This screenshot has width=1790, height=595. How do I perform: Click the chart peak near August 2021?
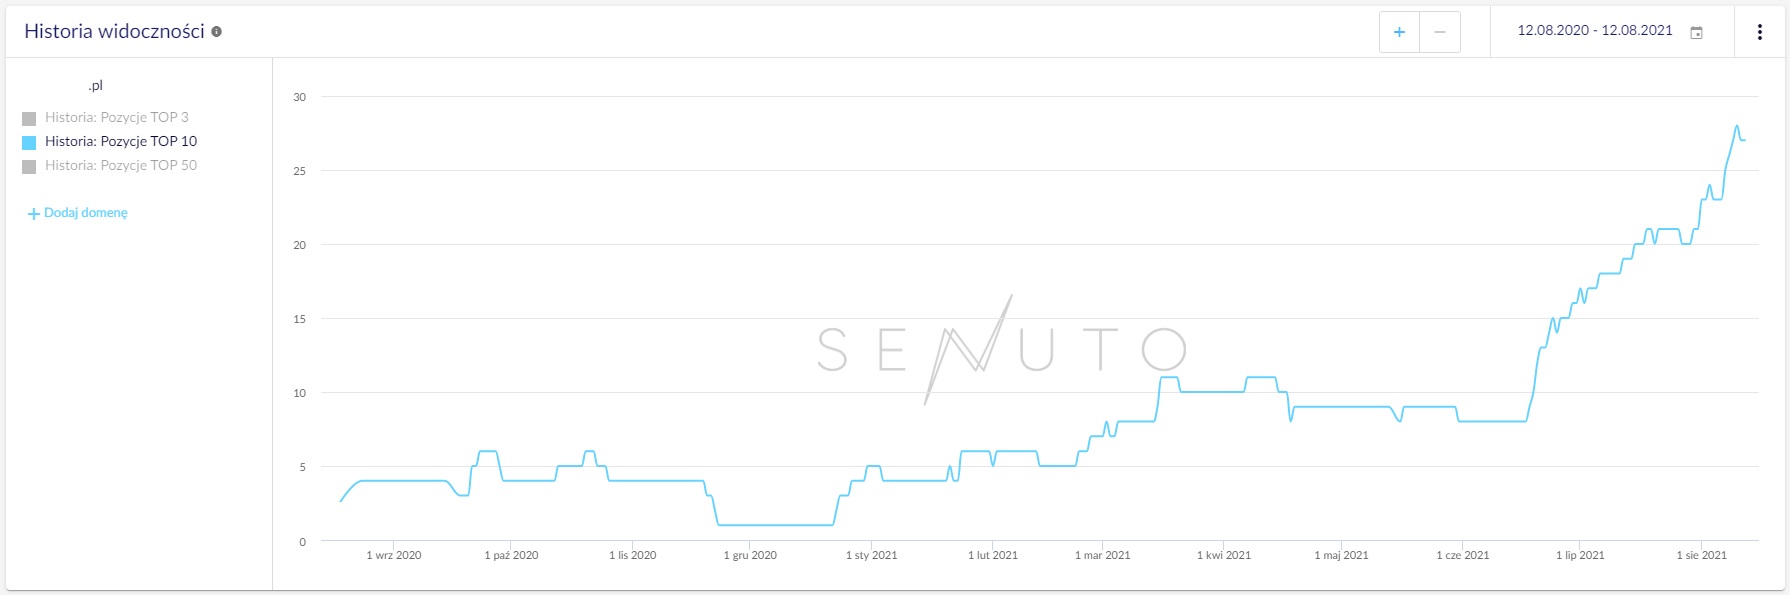pyautogui.click(x=1737, y=126)
